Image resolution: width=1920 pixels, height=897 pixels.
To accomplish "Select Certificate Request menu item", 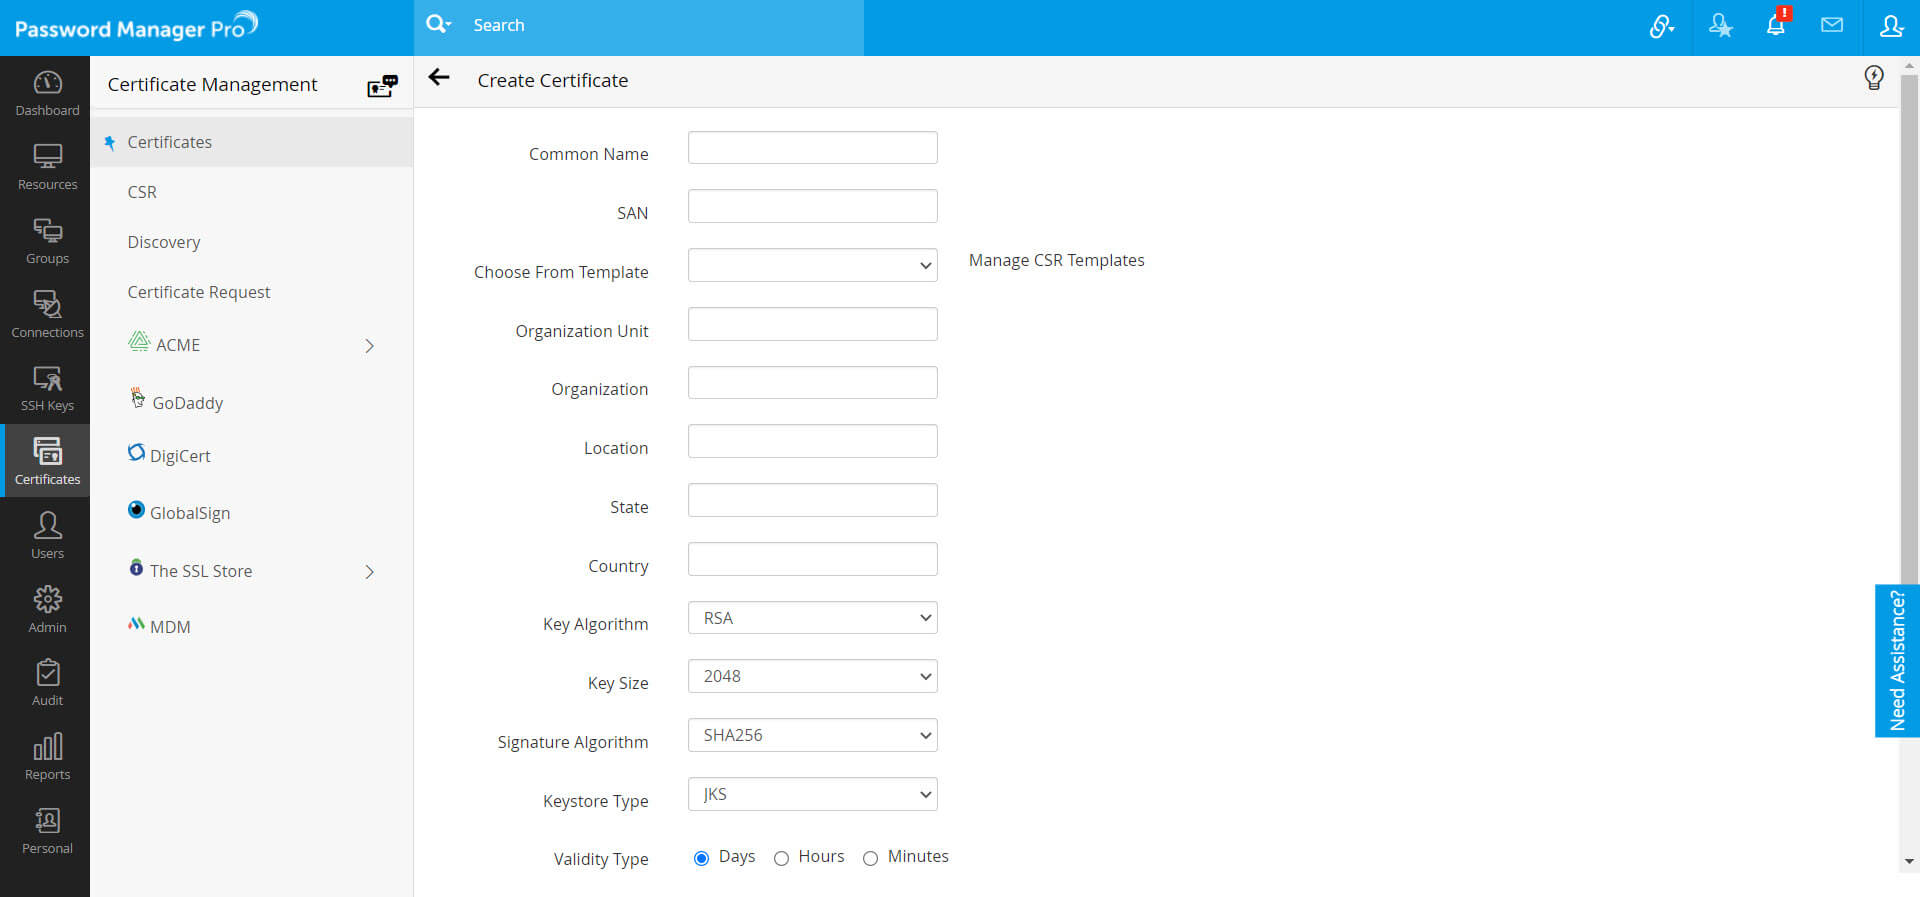I will coord(199,292).
